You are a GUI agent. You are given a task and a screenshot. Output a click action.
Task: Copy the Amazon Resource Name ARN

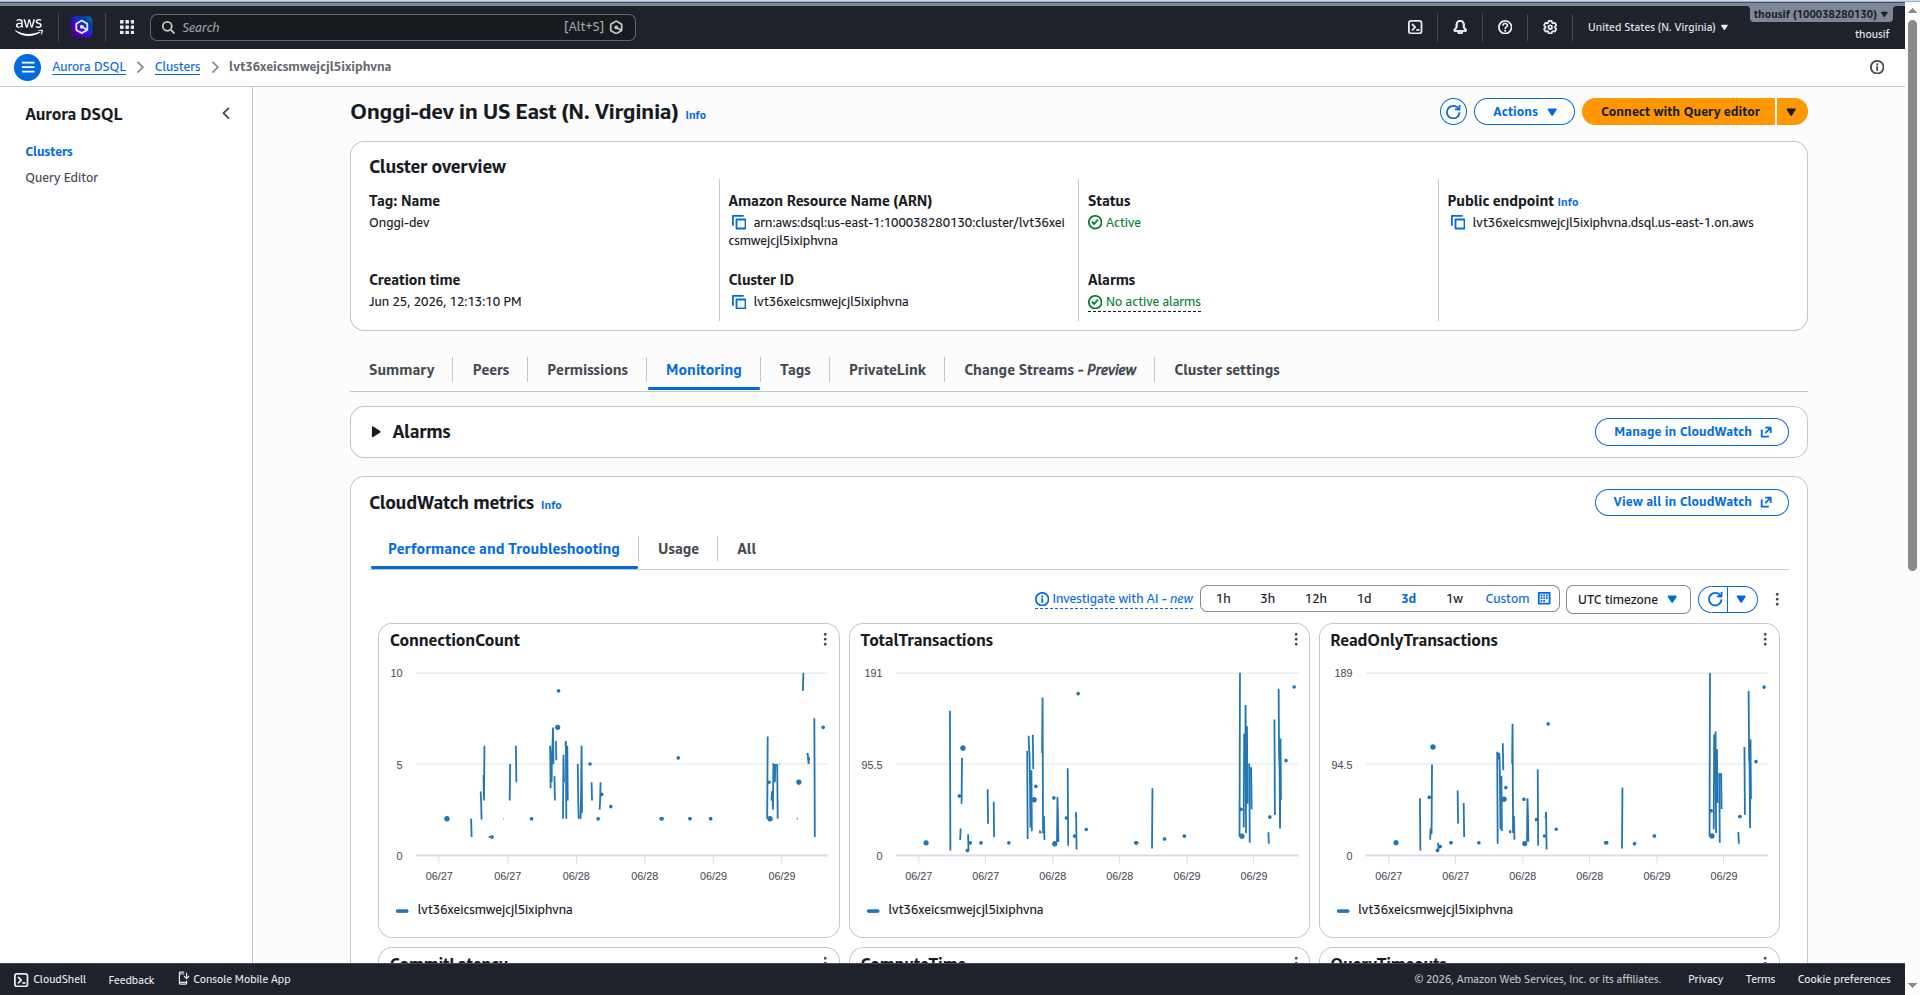[x=739, y=222]
